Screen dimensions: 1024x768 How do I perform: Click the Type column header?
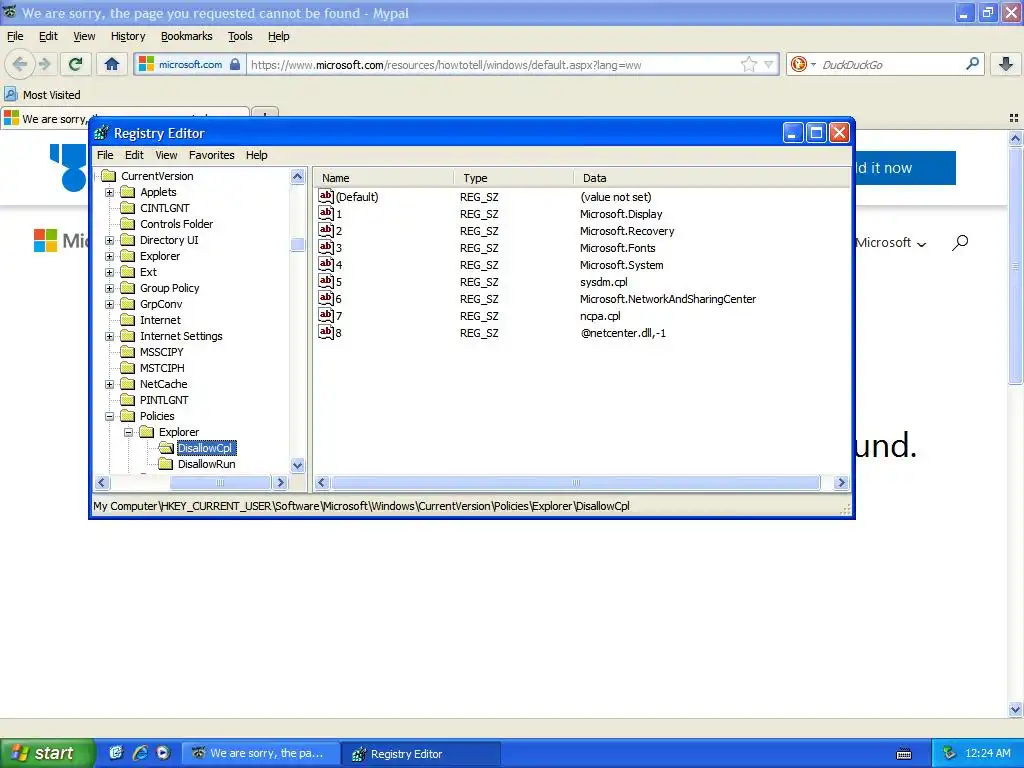coord(514,178)
